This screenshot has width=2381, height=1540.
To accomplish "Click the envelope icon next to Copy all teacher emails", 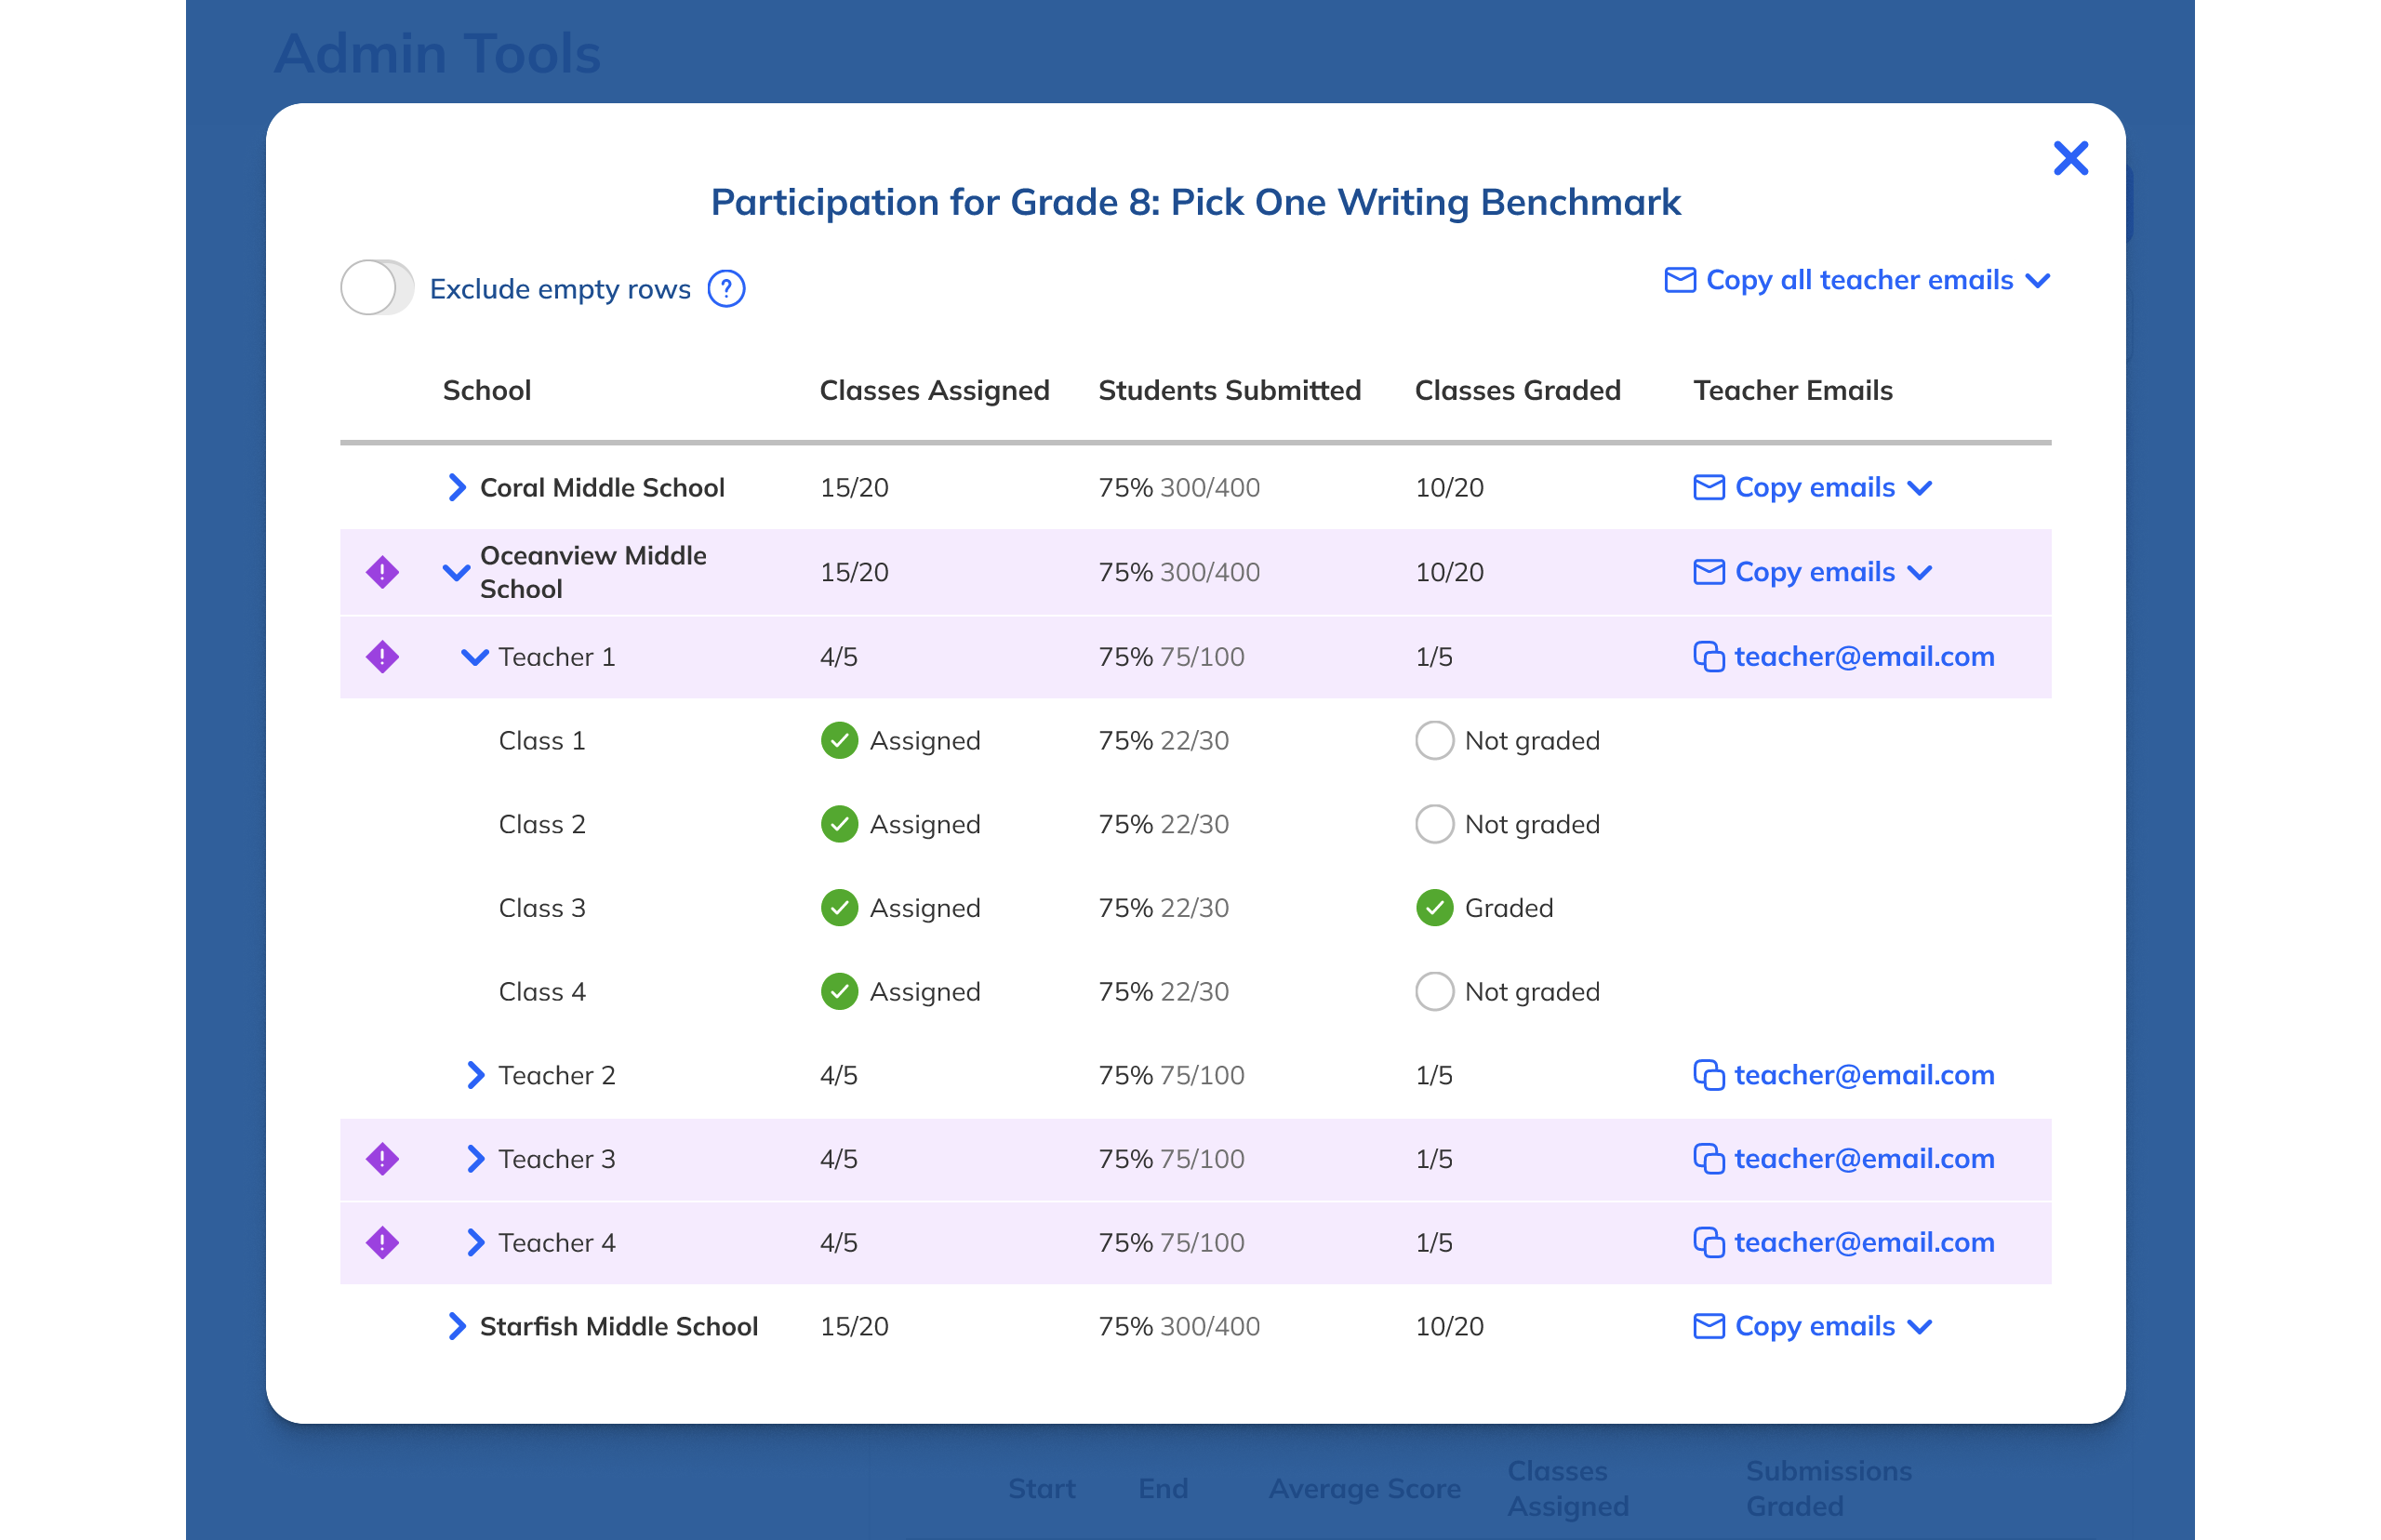I will [x=1679, y=280].
